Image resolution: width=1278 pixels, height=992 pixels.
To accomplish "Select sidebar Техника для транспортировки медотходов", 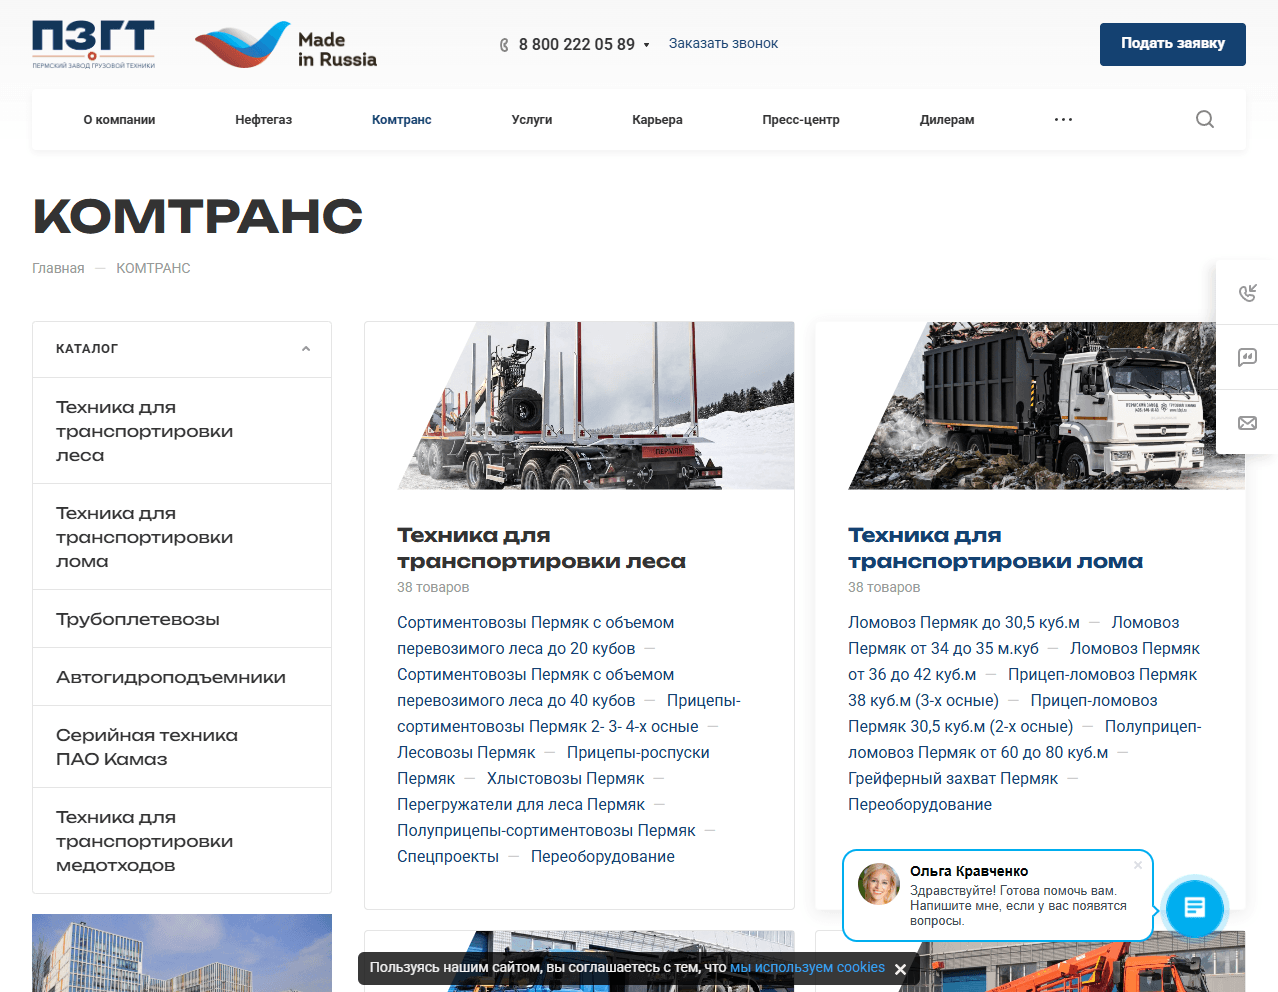I will [182, 841].
